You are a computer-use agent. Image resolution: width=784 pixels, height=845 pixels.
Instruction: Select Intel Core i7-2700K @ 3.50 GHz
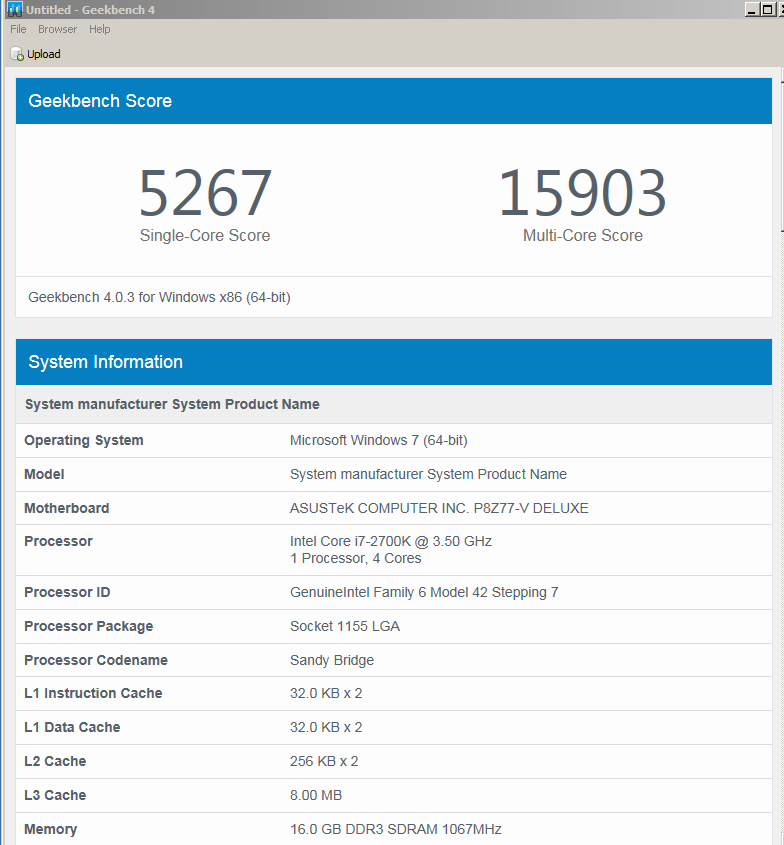click(391, 541)
